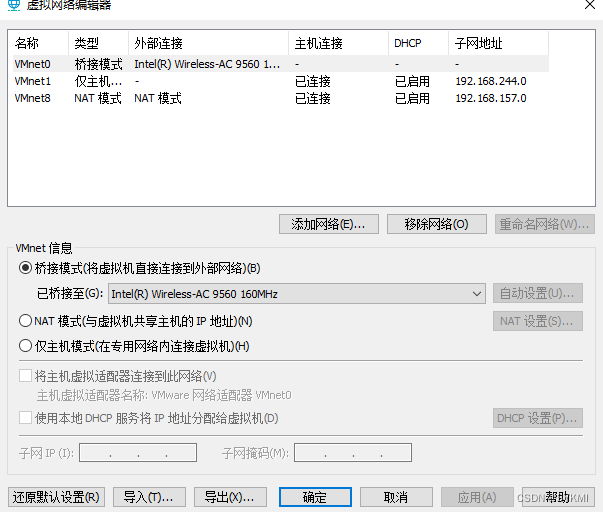Click the 导入(T)... button

149,497
